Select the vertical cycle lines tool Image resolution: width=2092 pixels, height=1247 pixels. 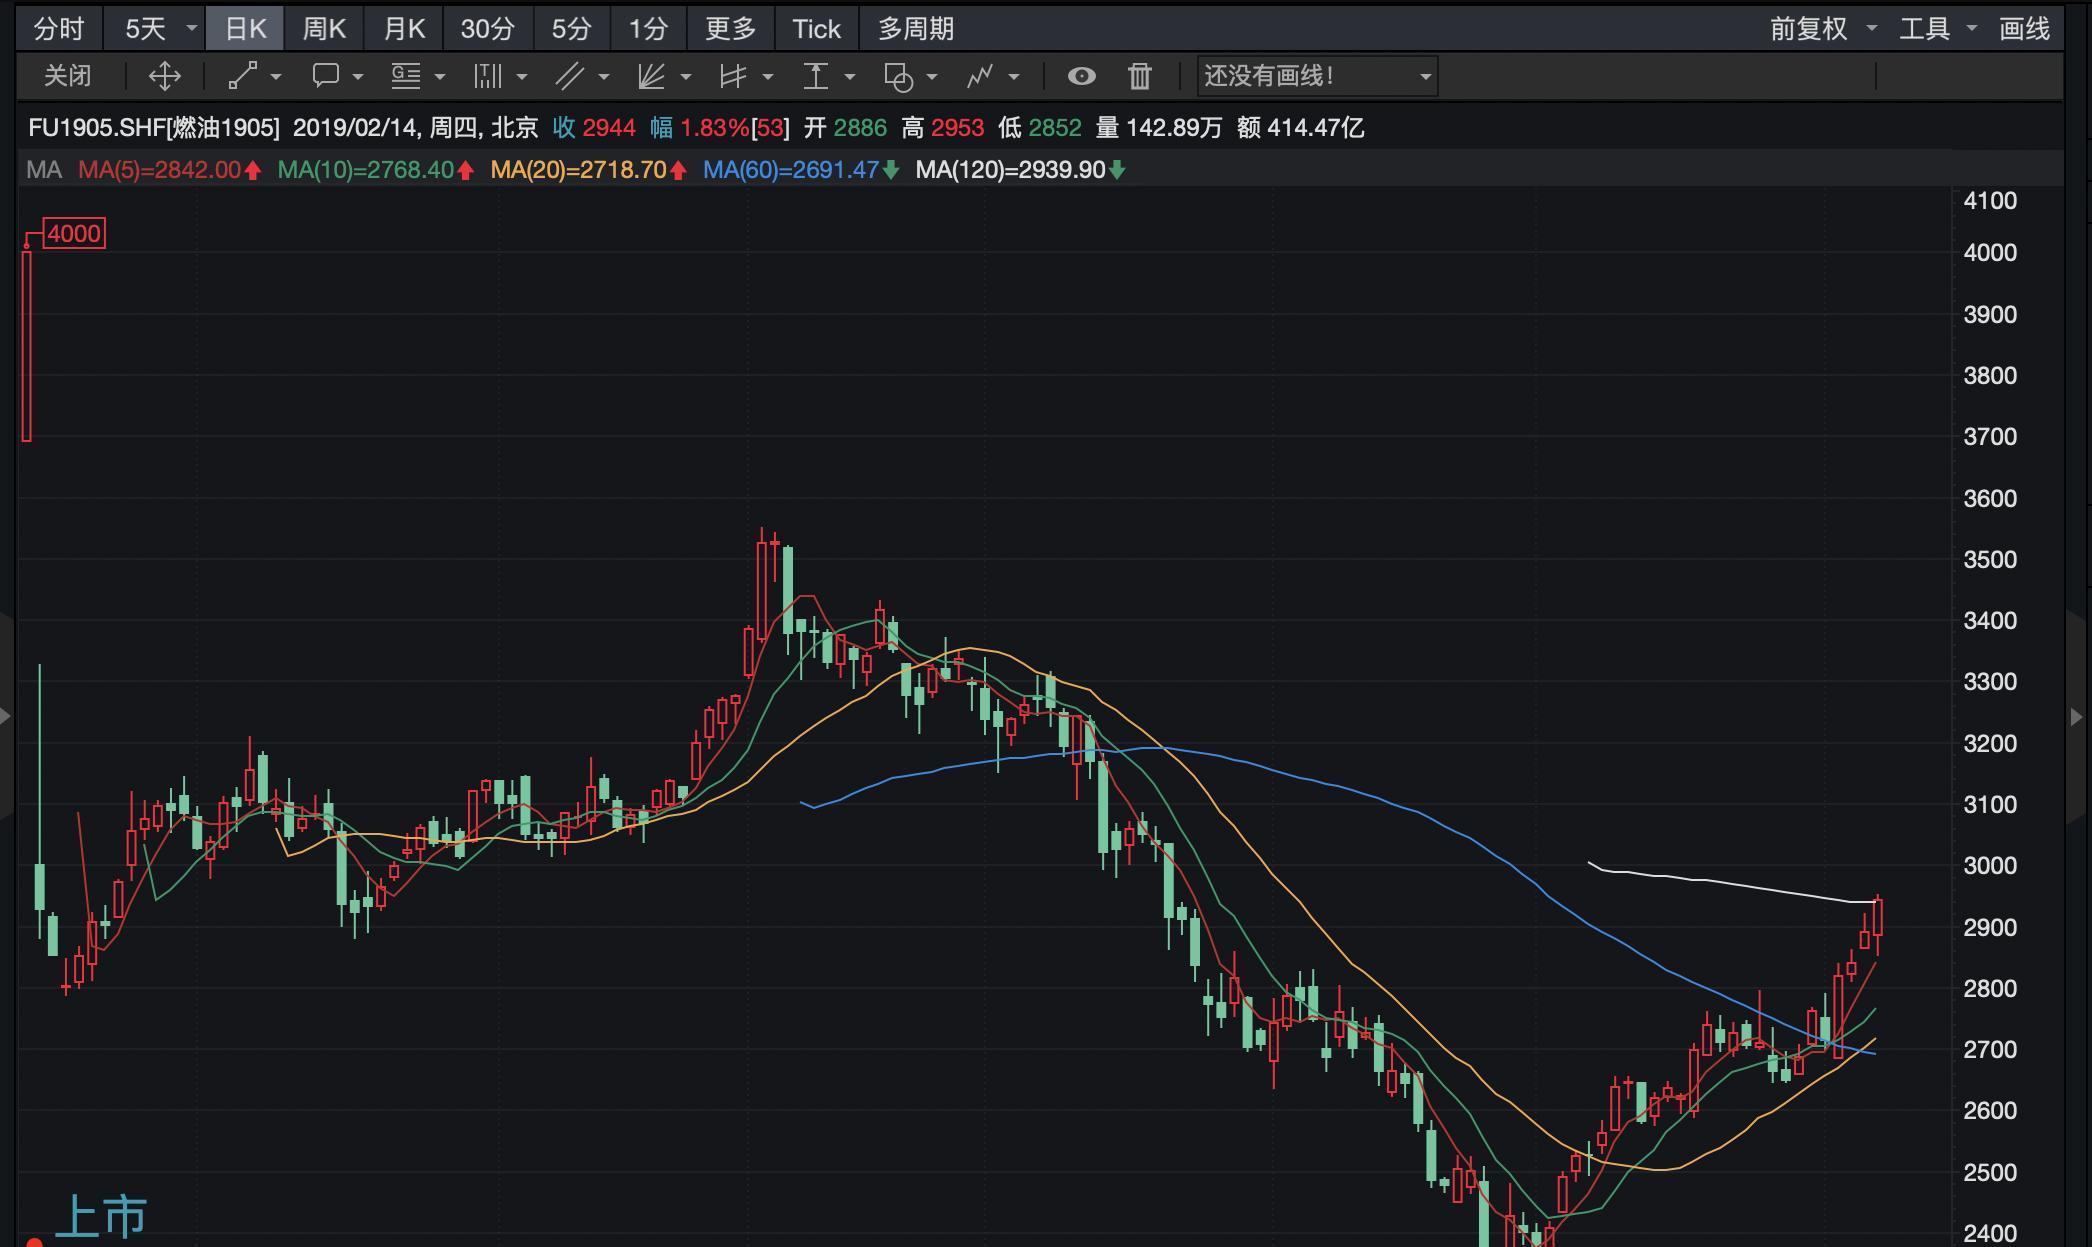[x=487, y=76]
